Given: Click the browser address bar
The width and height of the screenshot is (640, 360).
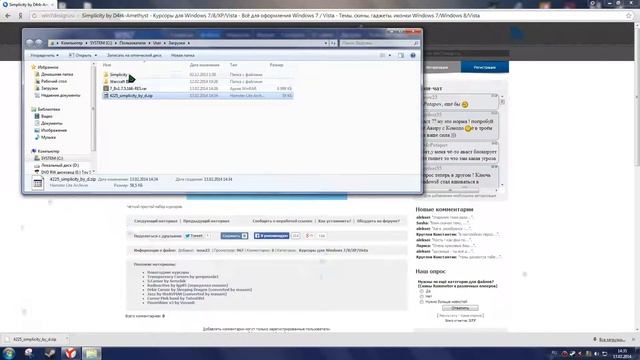Looking at the screenshot, I should coord(327,16).
